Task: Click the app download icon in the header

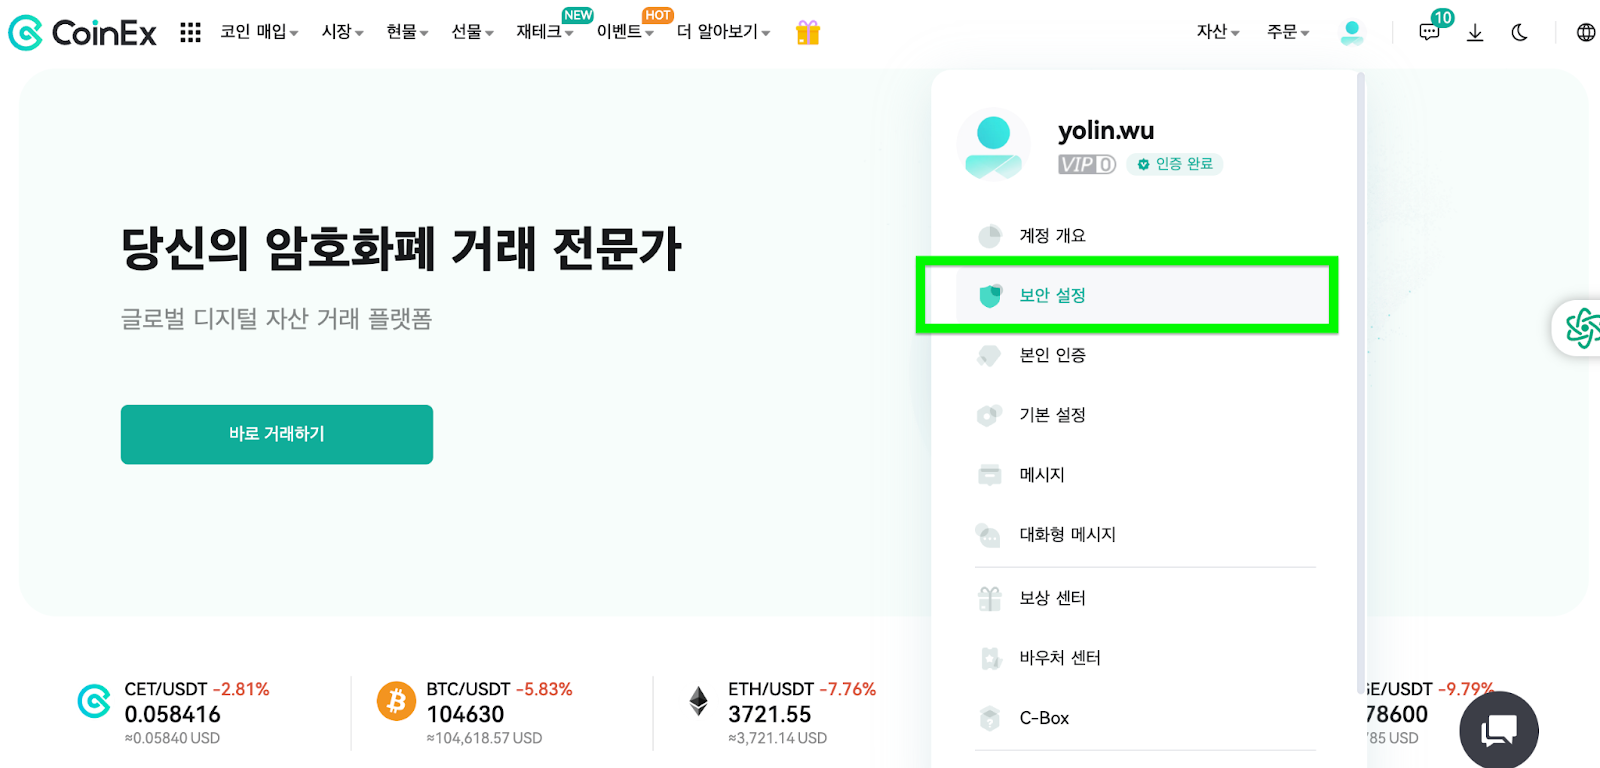Action: click(1475, 32)
